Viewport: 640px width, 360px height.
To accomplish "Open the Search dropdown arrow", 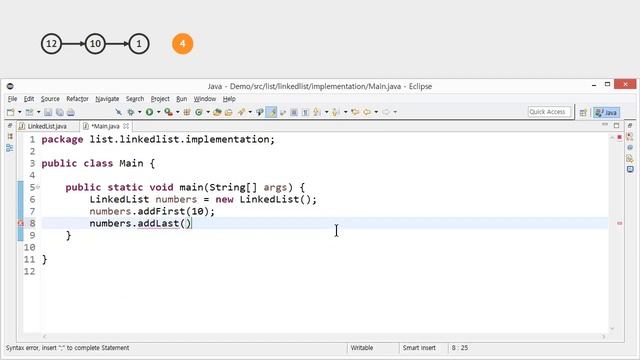I will click(250, 112).
